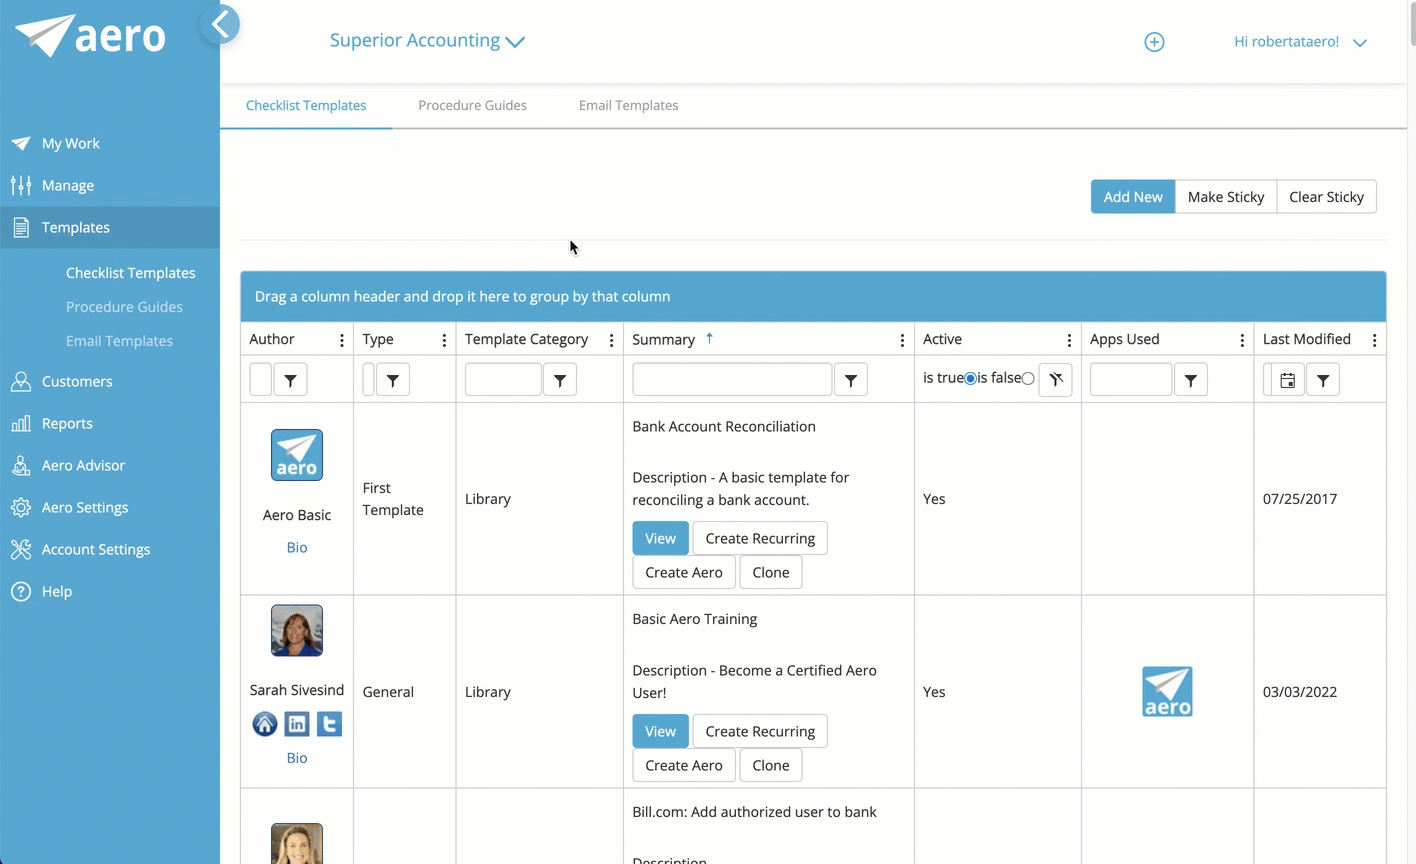Click the circled plus add icon

point(1154,42)
